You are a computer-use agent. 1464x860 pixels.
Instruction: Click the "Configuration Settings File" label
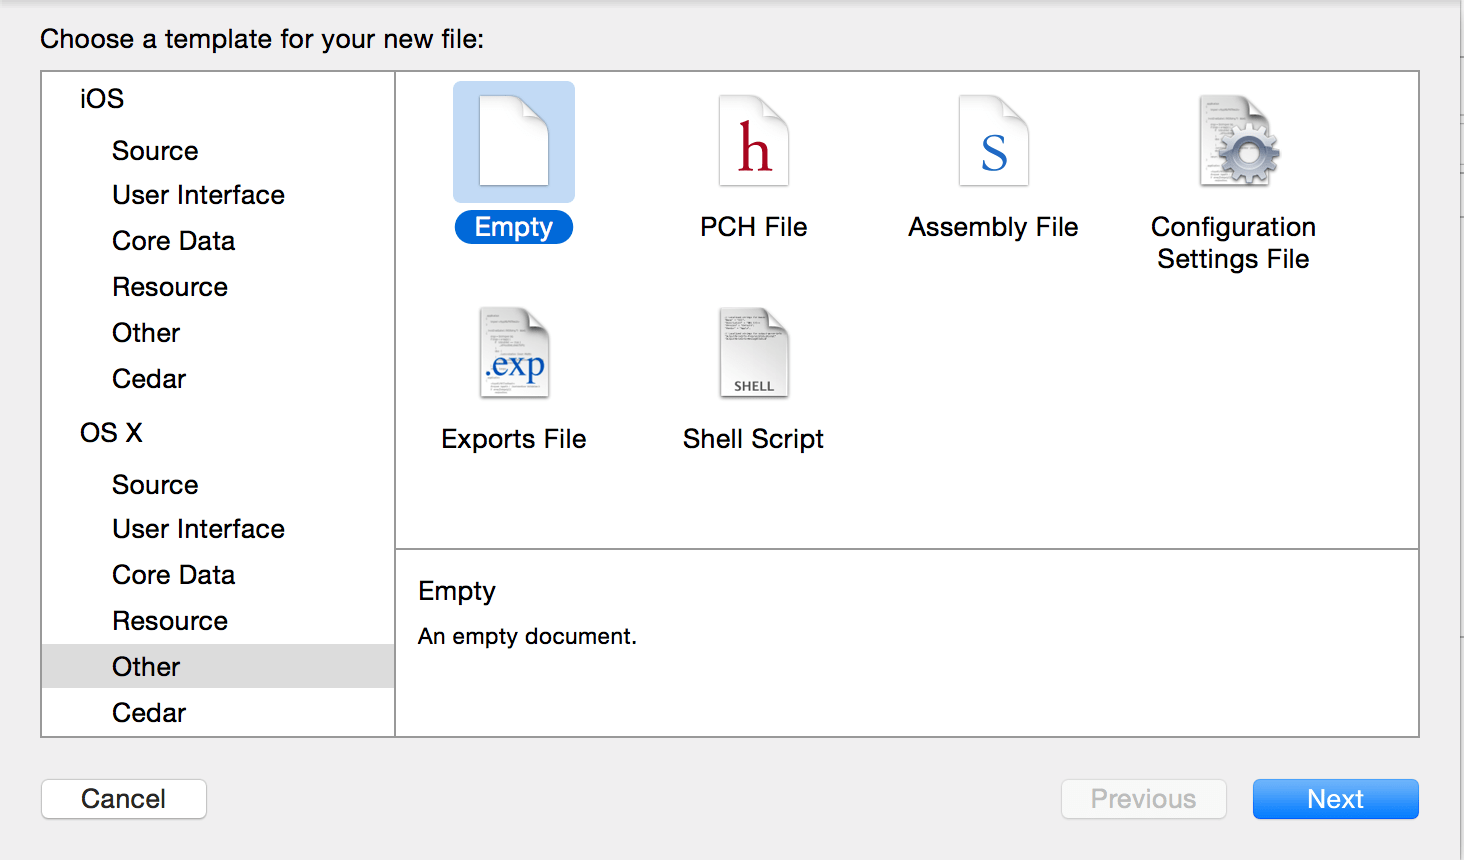coord(1233,243)
